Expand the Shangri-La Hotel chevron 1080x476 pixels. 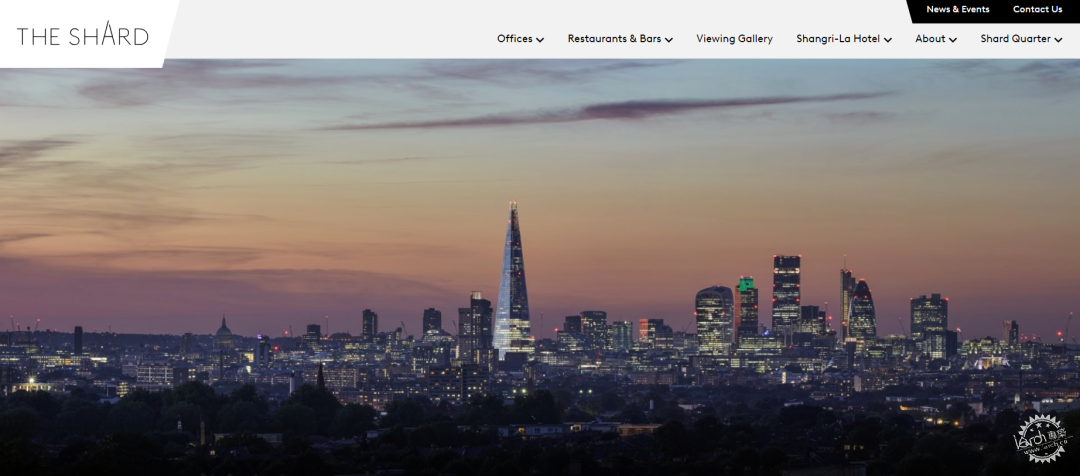pyautogui.click(x=888, y=40)
